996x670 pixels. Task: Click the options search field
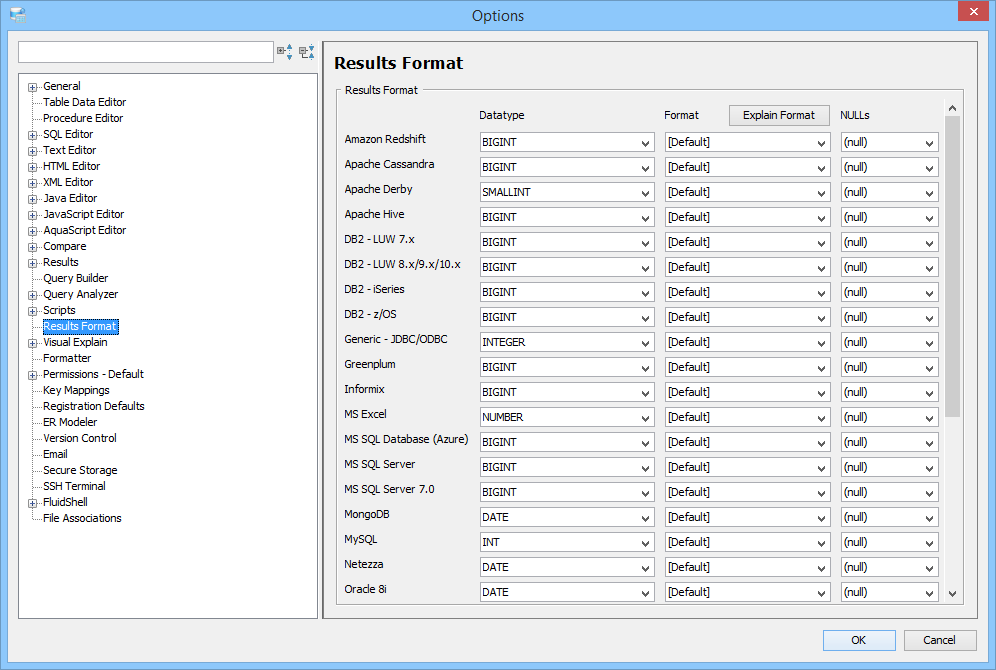(x=146, y=52)
